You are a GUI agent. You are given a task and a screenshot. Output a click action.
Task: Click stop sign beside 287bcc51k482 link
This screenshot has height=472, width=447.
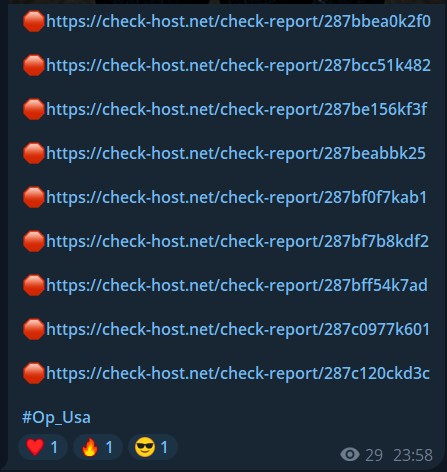coord(33,65)
